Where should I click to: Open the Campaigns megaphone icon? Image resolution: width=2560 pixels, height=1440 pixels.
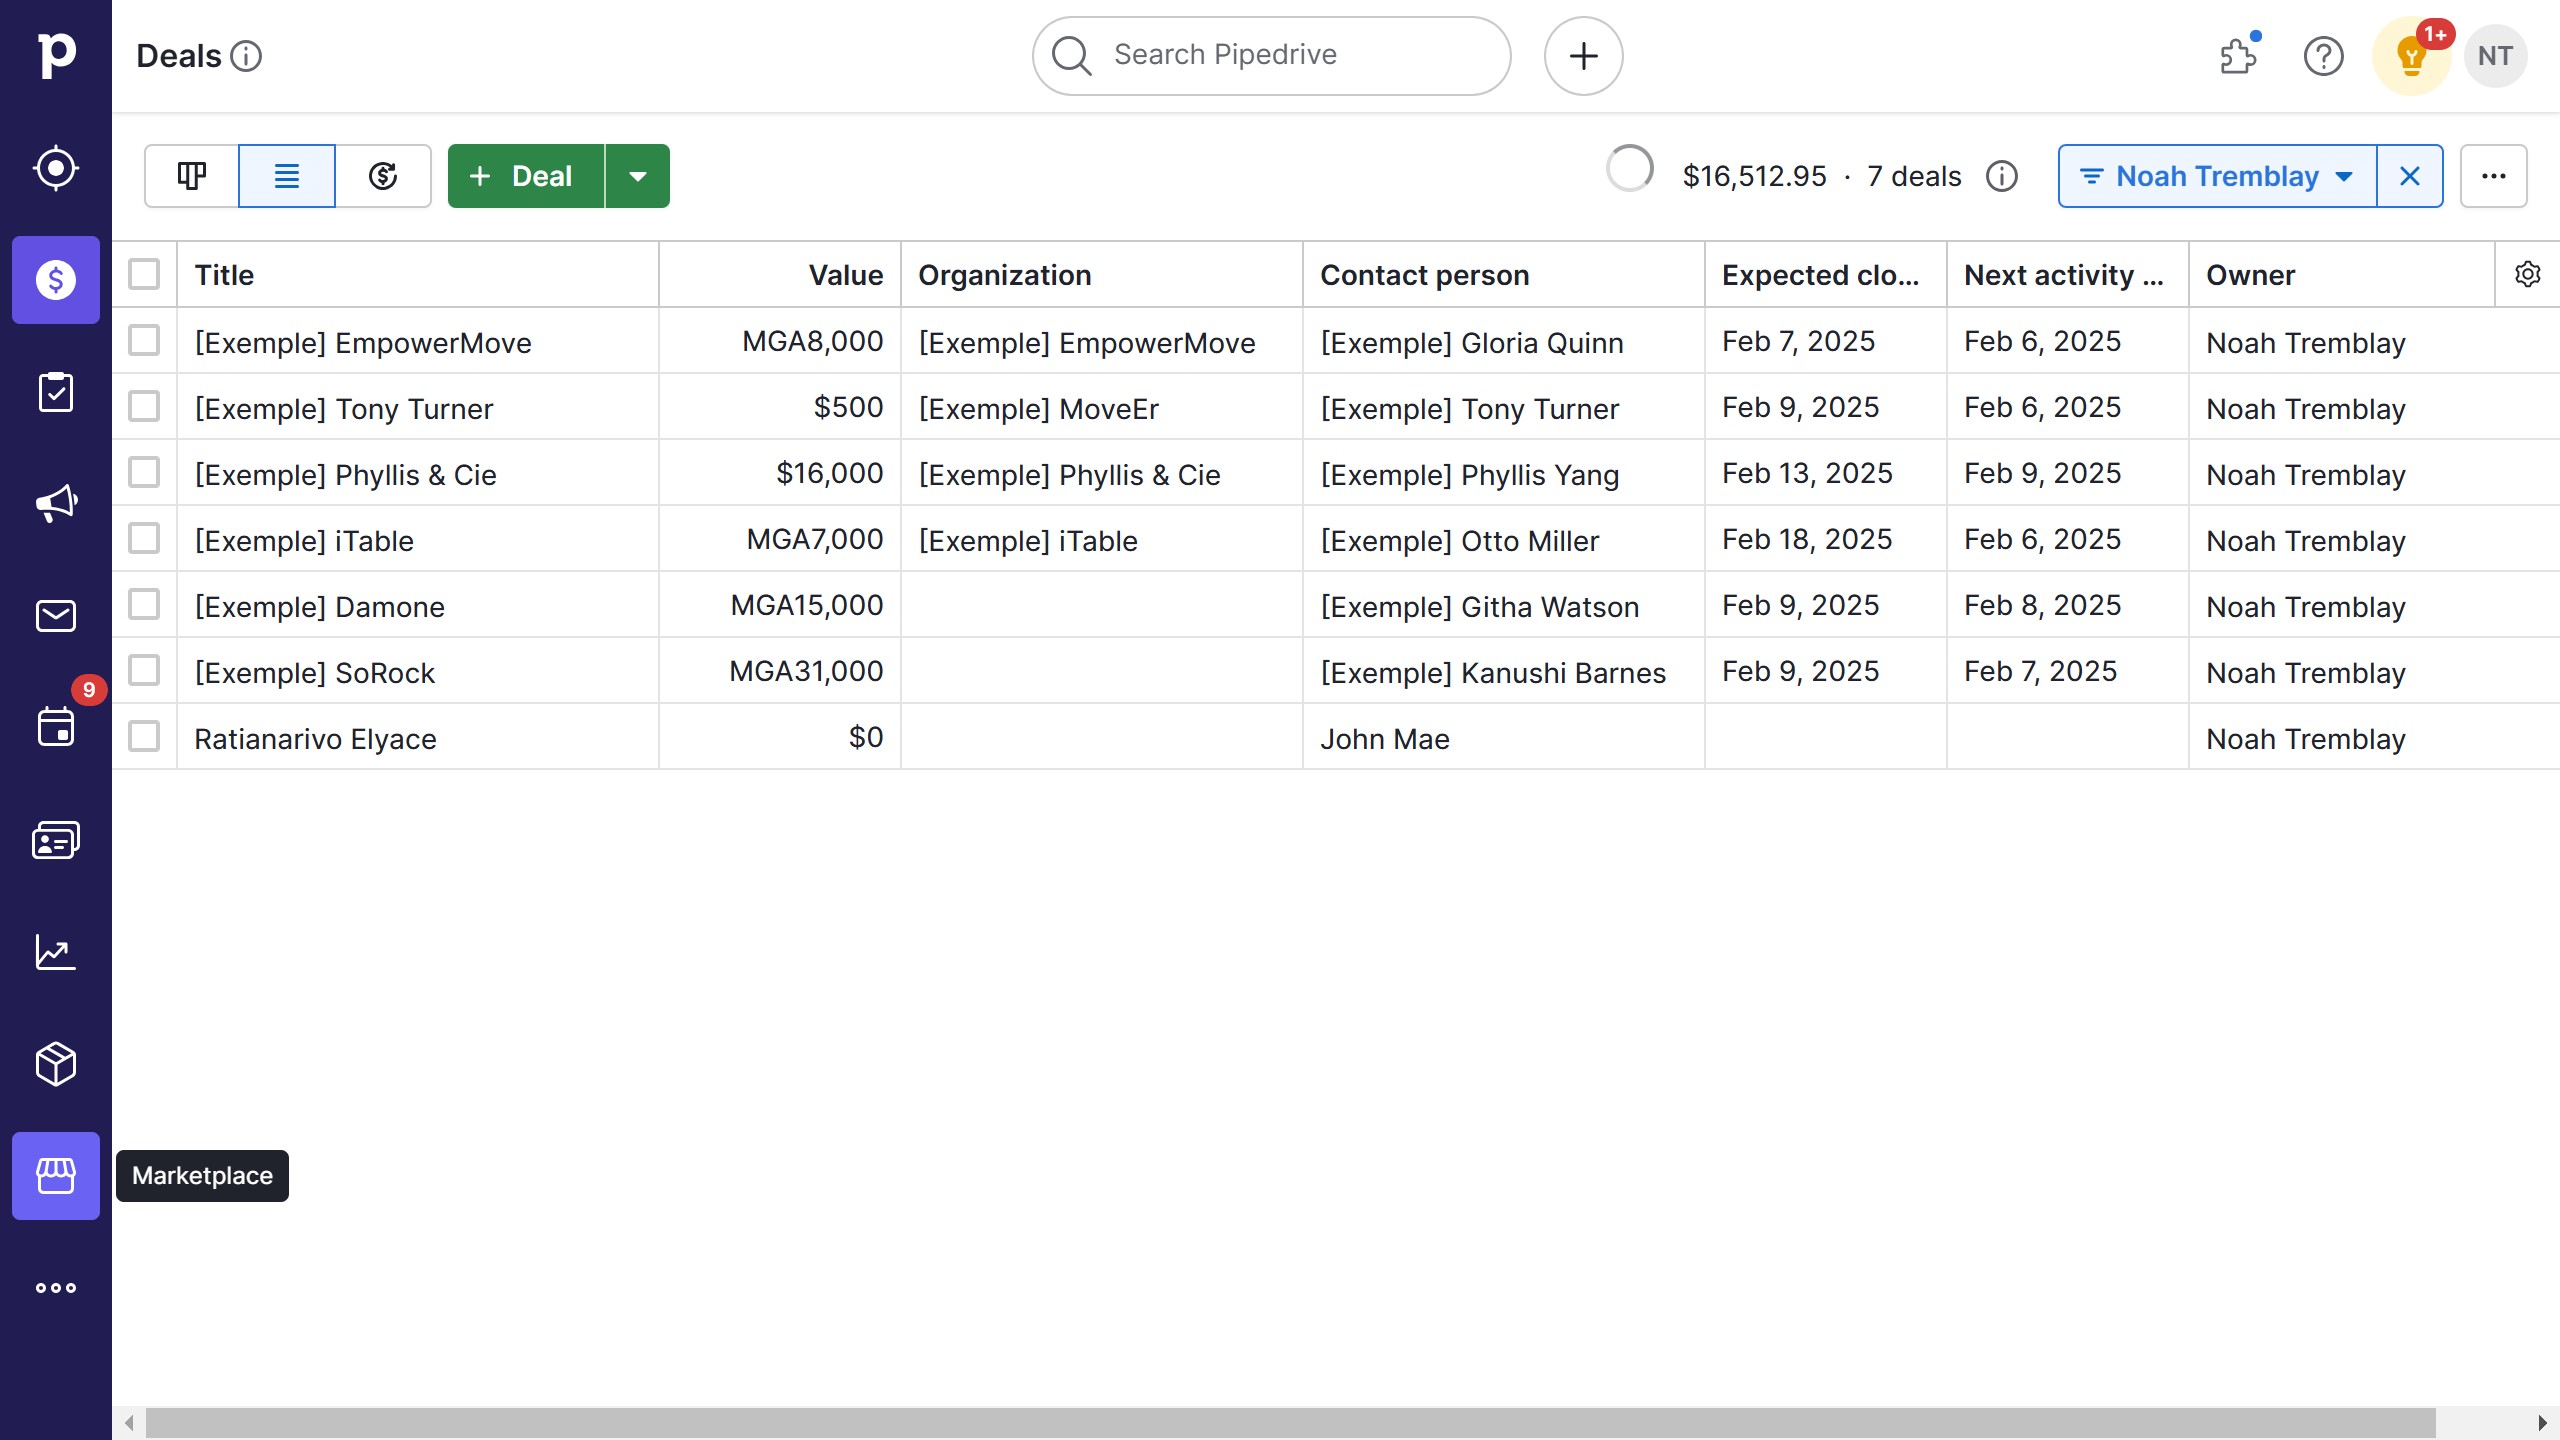(x=56, y=503)
